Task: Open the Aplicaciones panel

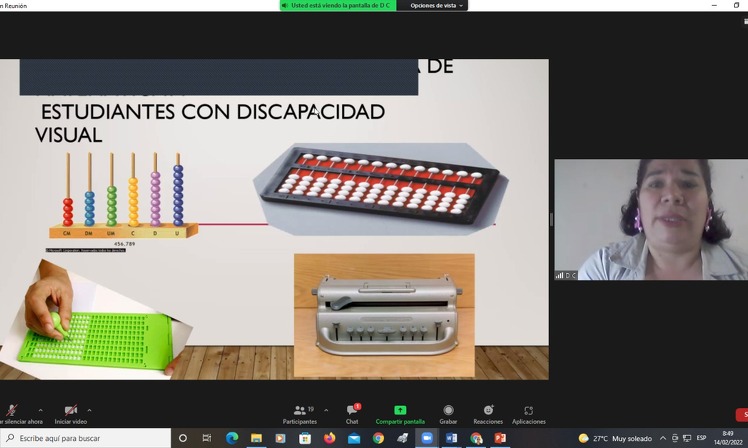Action: (x=529, y=414)
